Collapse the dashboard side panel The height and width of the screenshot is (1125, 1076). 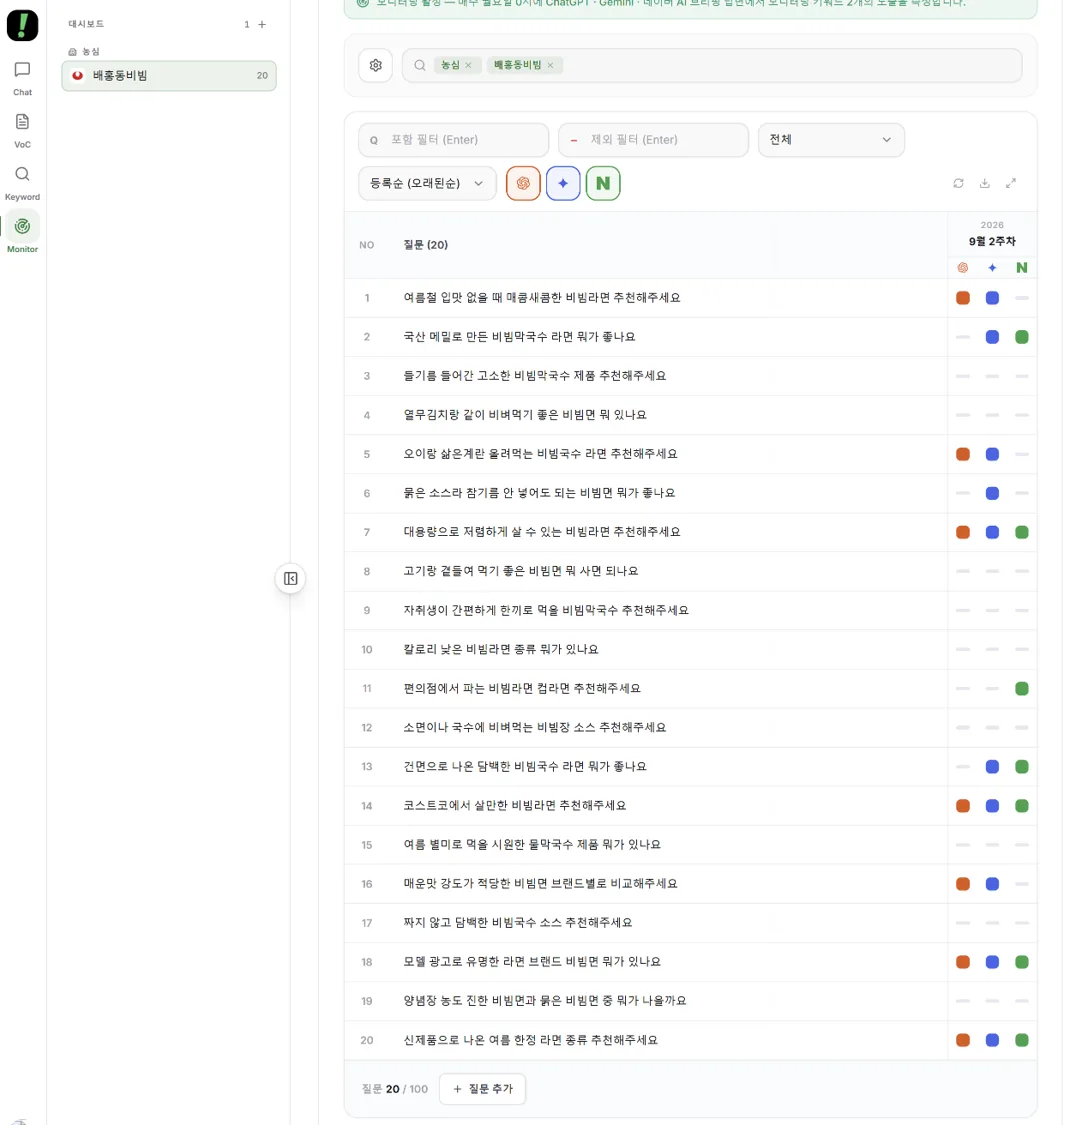(291, 578)
